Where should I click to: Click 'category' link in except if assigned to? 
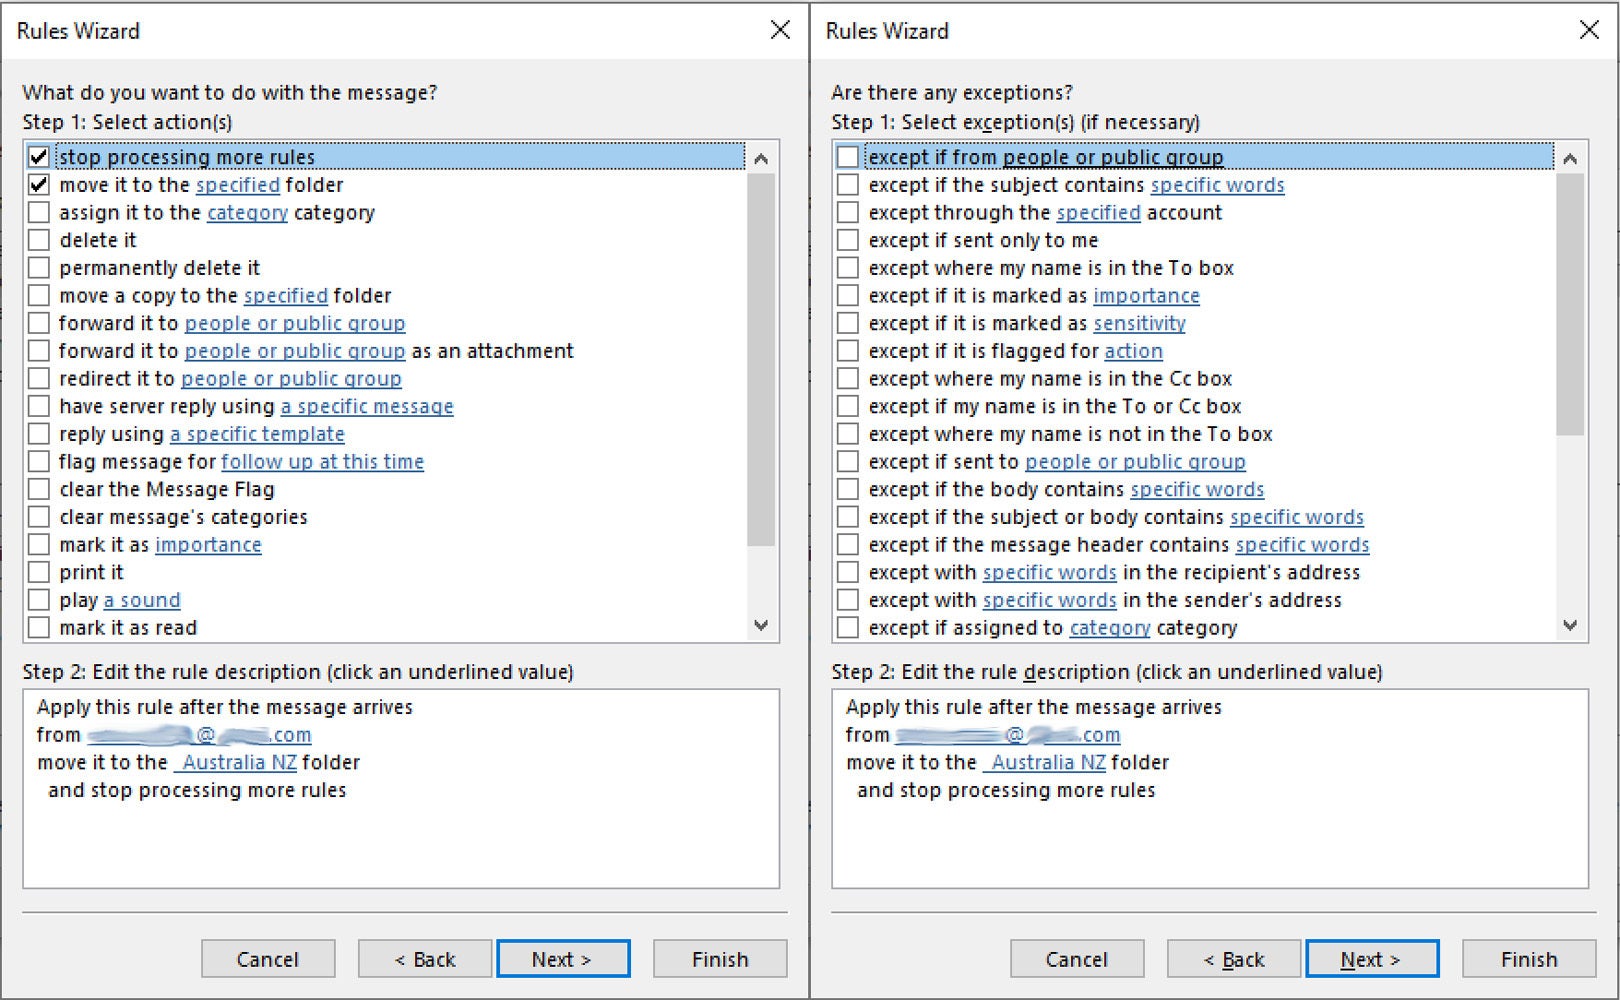pos(1110,628)
